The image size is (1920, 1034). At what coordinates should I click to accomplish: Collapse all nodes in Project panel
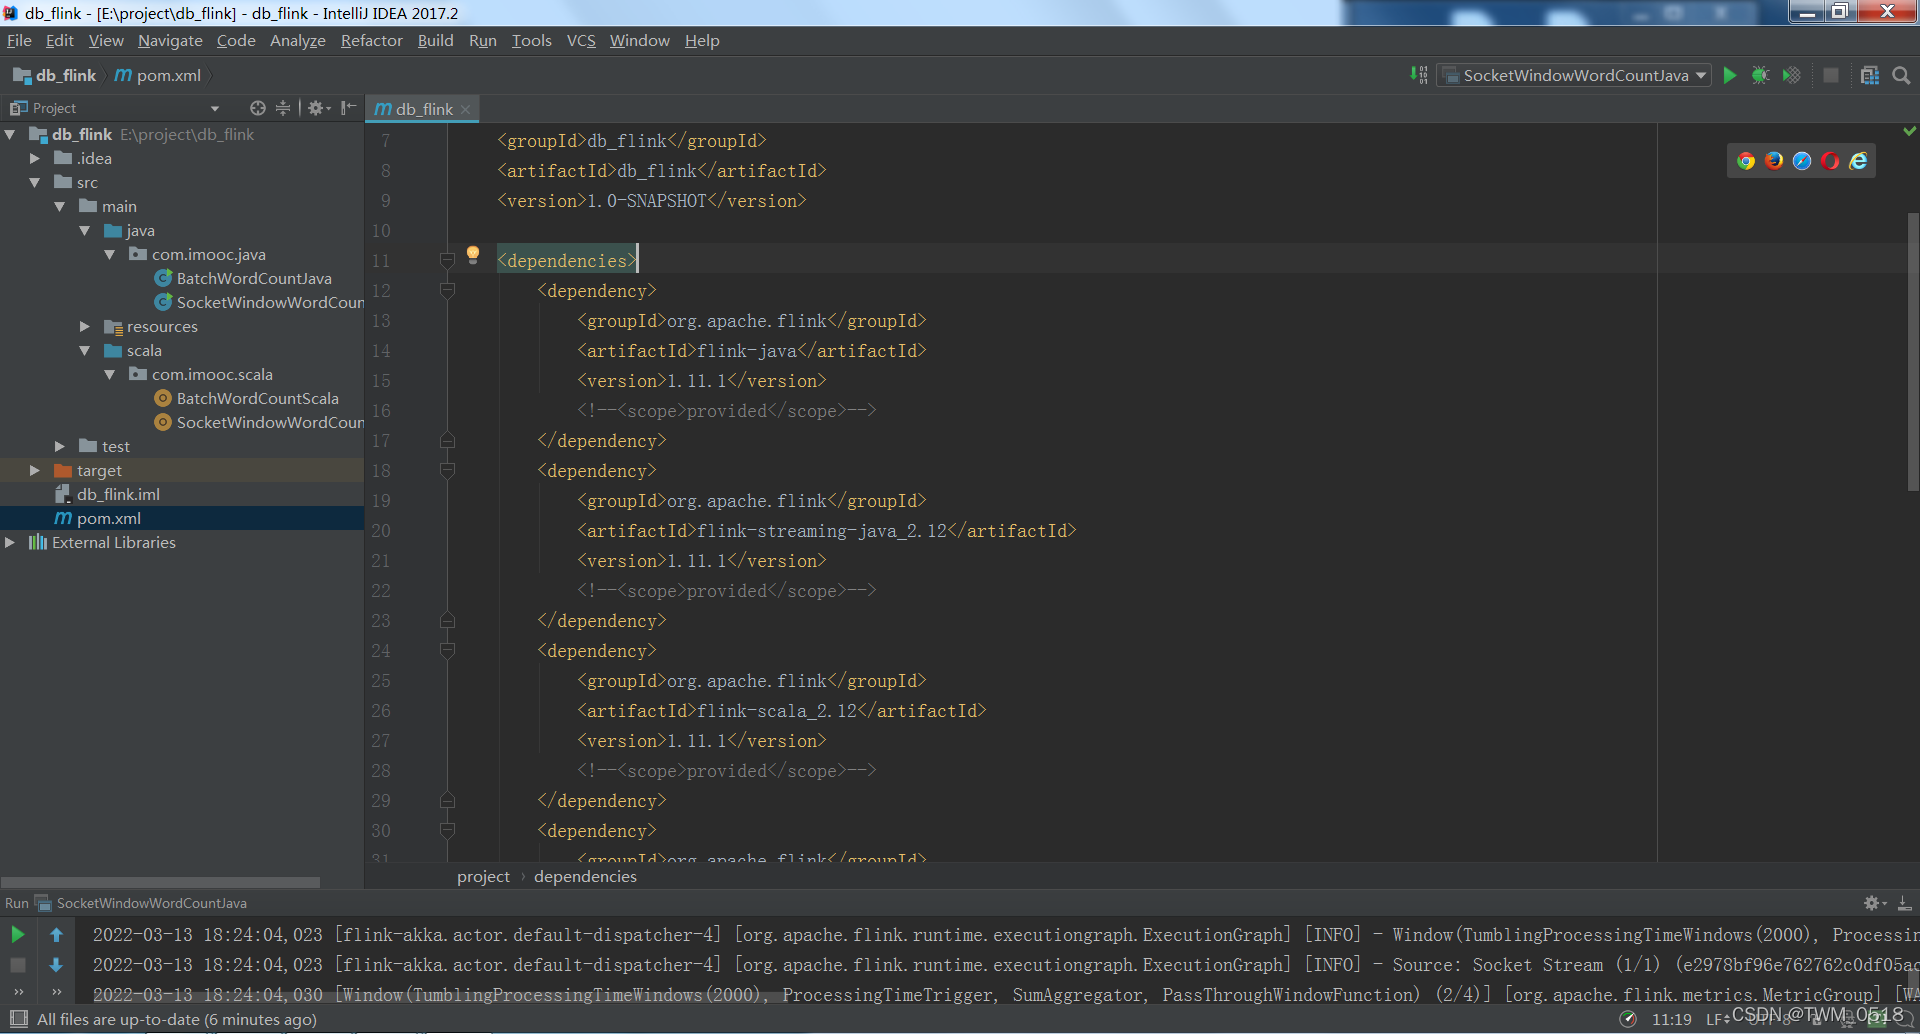[283, 108]
